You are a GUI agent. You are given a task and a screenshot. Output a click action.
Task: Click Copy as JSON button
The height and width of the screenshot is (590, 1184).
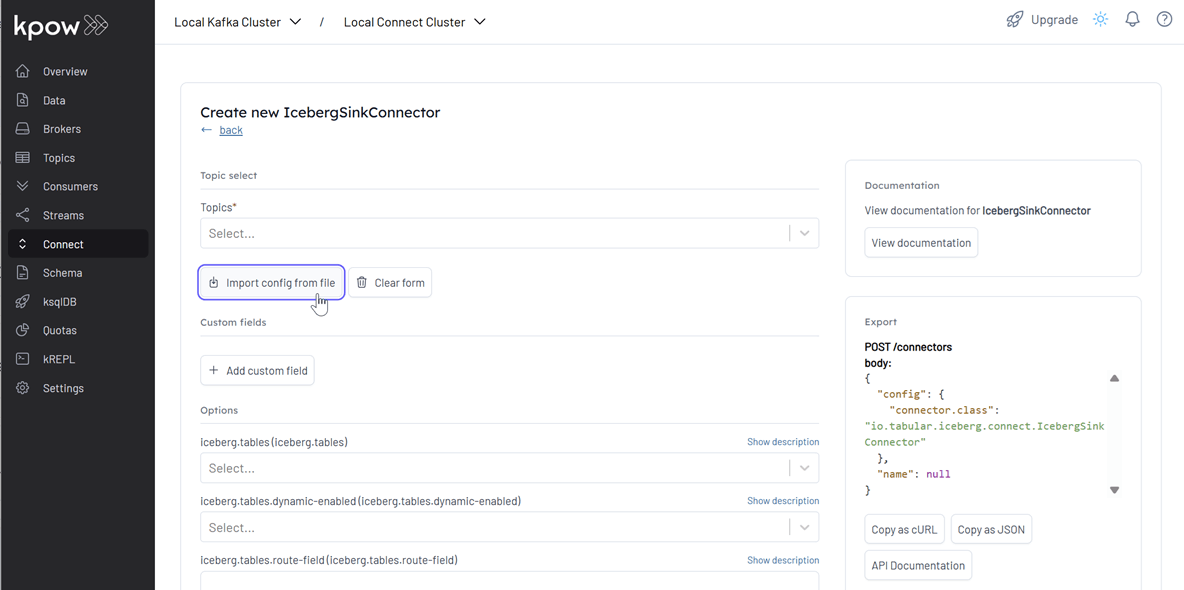[x=991, y=530]
